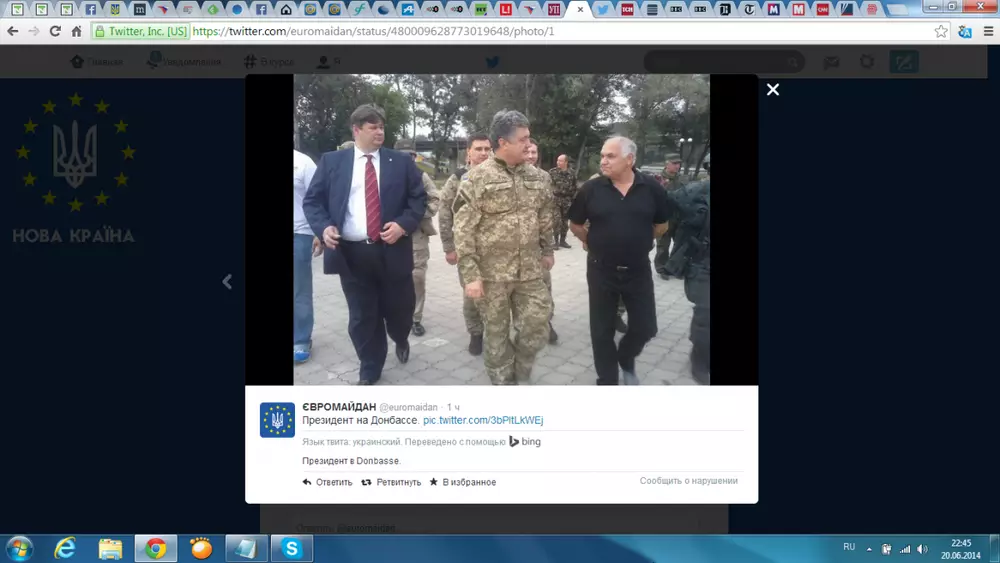Toggle favorite star В избранное
1000x563 pixels.
point(463,482)
